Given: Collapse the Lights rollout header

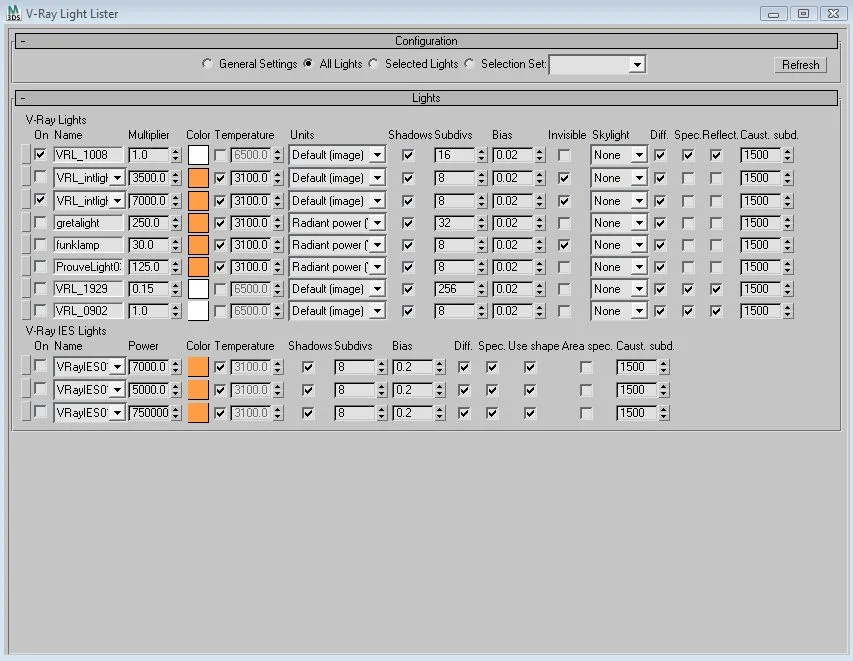Looking at the screenshot, I should click(x=426, y=98).
